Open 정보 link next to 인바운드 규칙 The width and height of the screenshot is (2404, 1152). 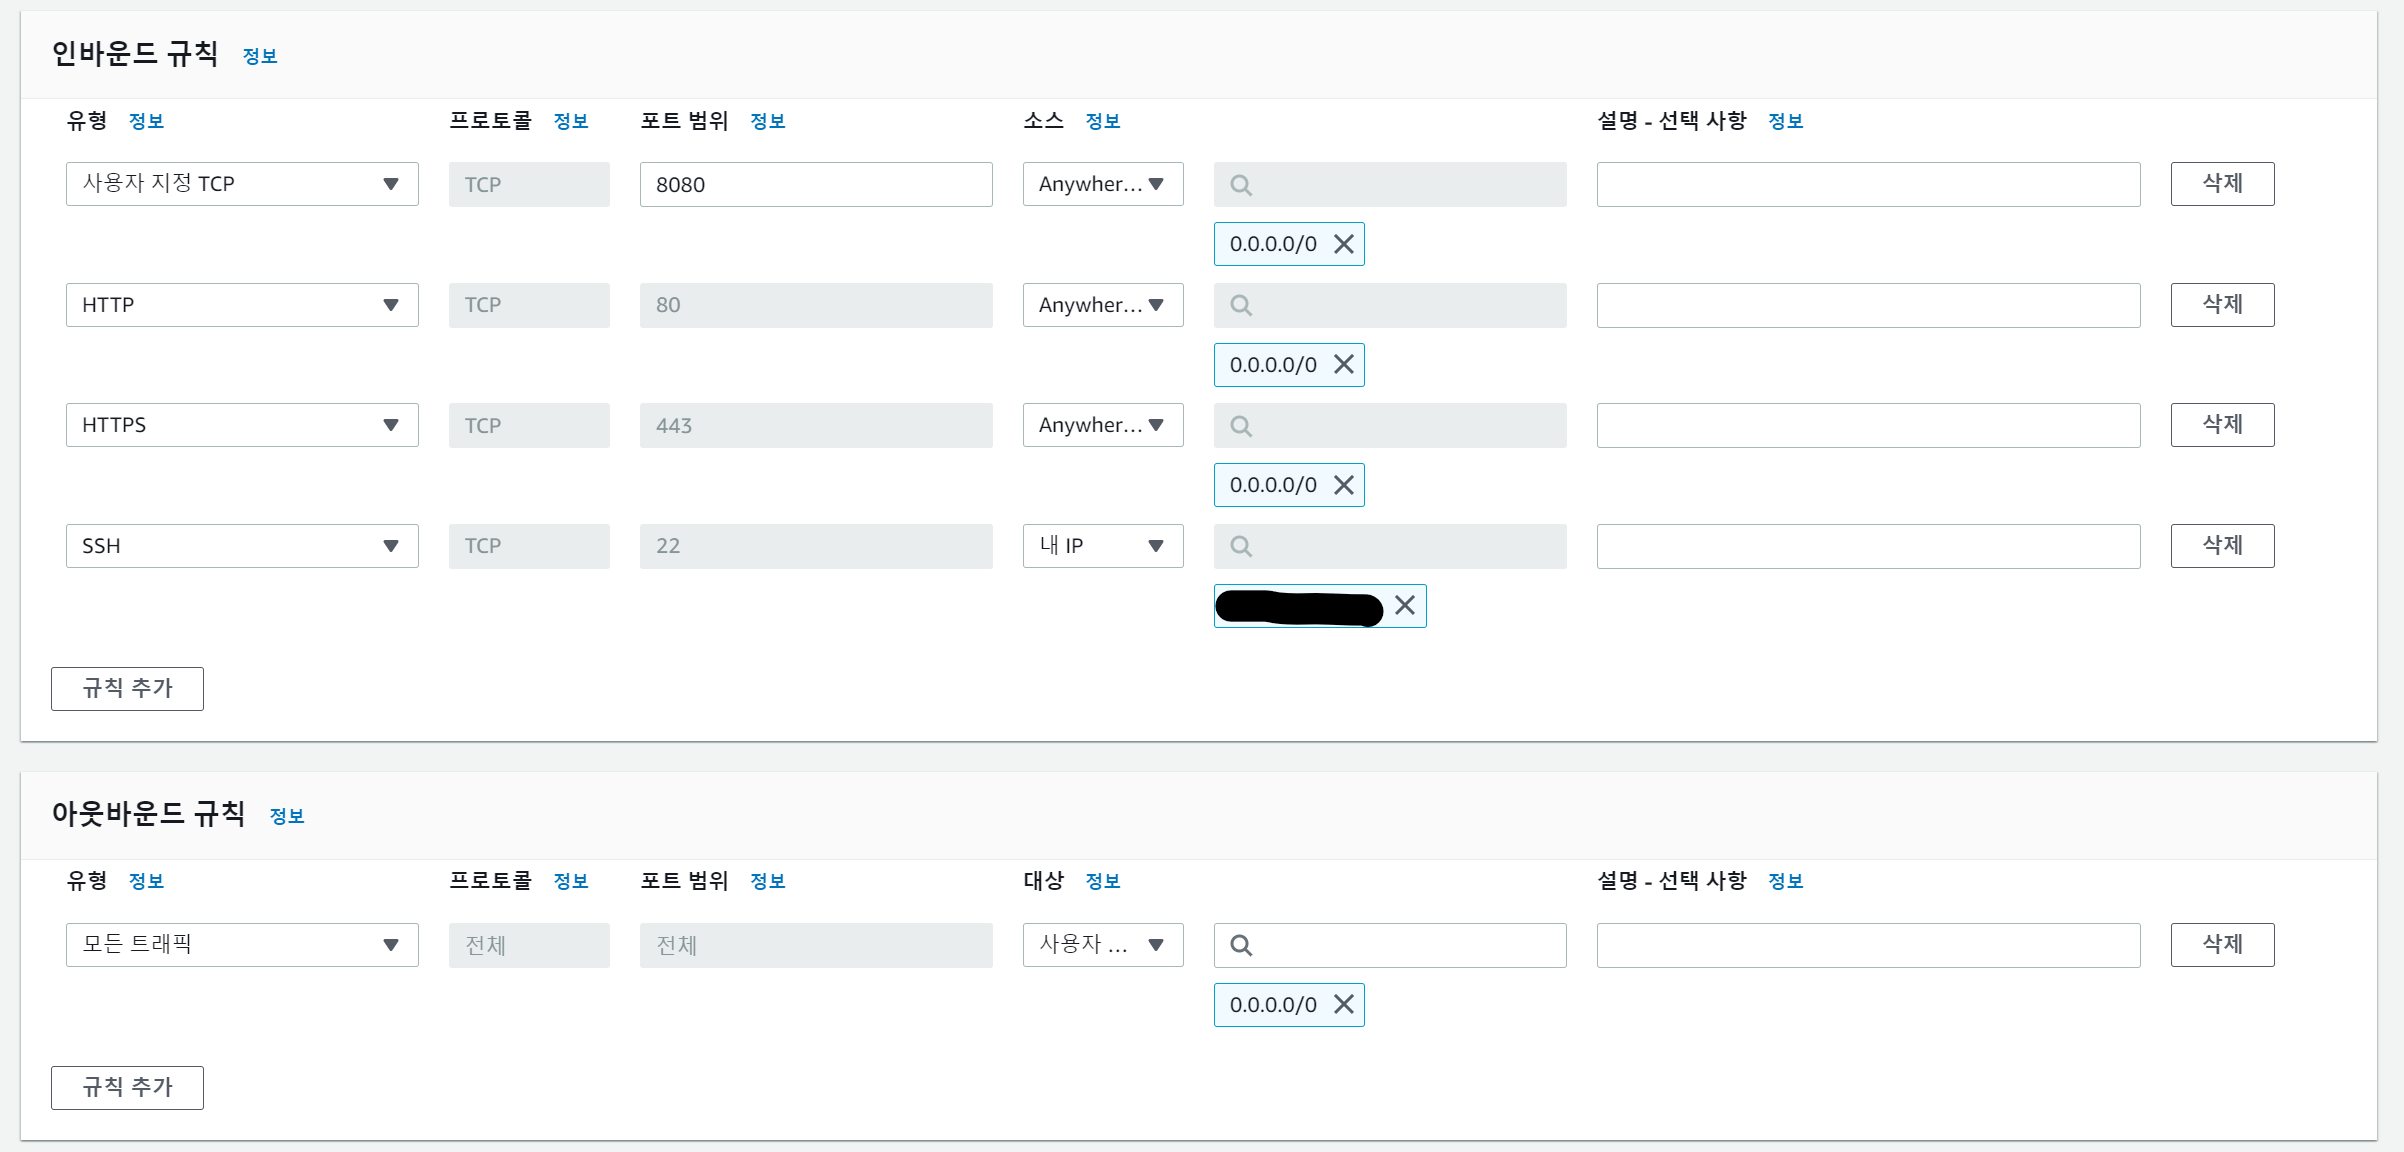260,57
